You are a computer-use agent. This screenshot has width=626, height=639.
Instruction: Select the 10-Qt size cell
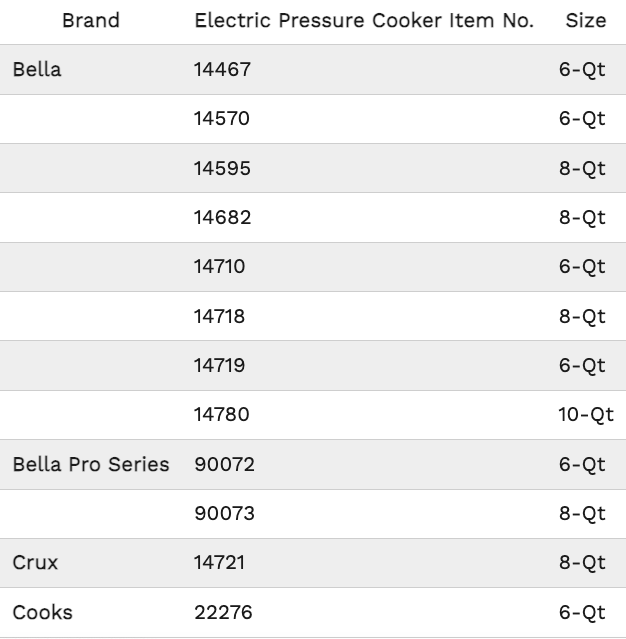coord(586,414)
